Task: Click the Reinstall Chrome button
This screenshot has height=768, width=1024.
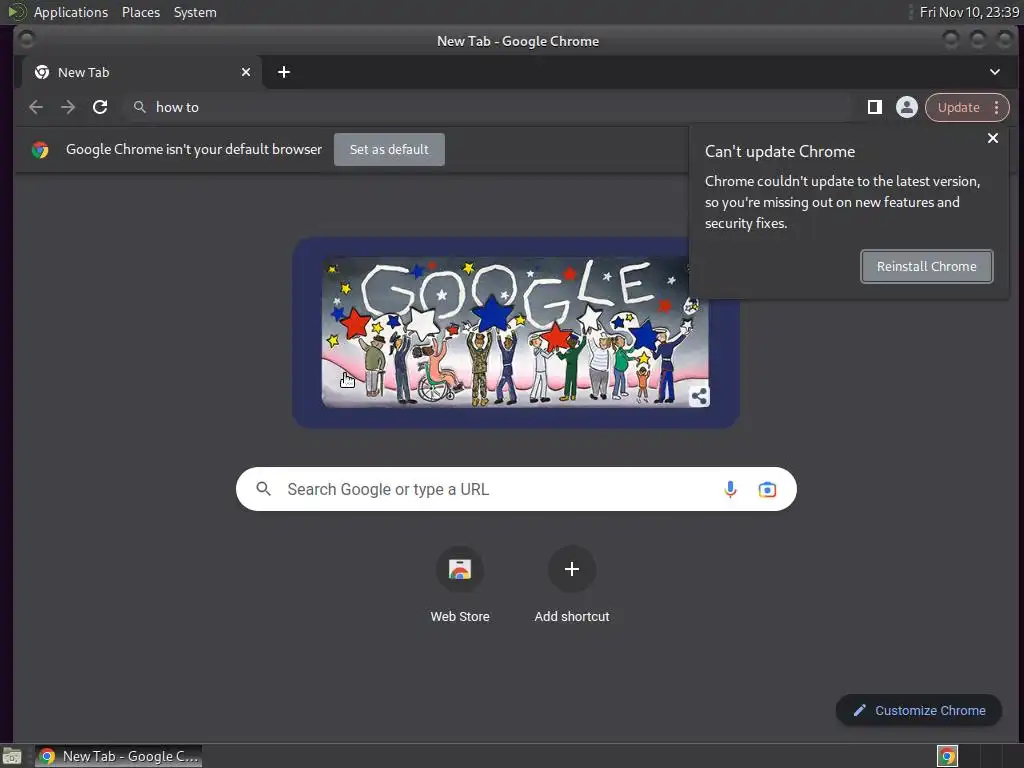Action: (x=927, y=266)
